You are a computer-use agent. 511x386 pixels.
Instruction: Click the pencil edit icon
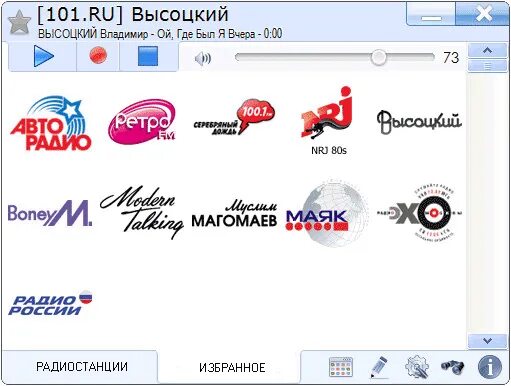click(x=379, y=367)
